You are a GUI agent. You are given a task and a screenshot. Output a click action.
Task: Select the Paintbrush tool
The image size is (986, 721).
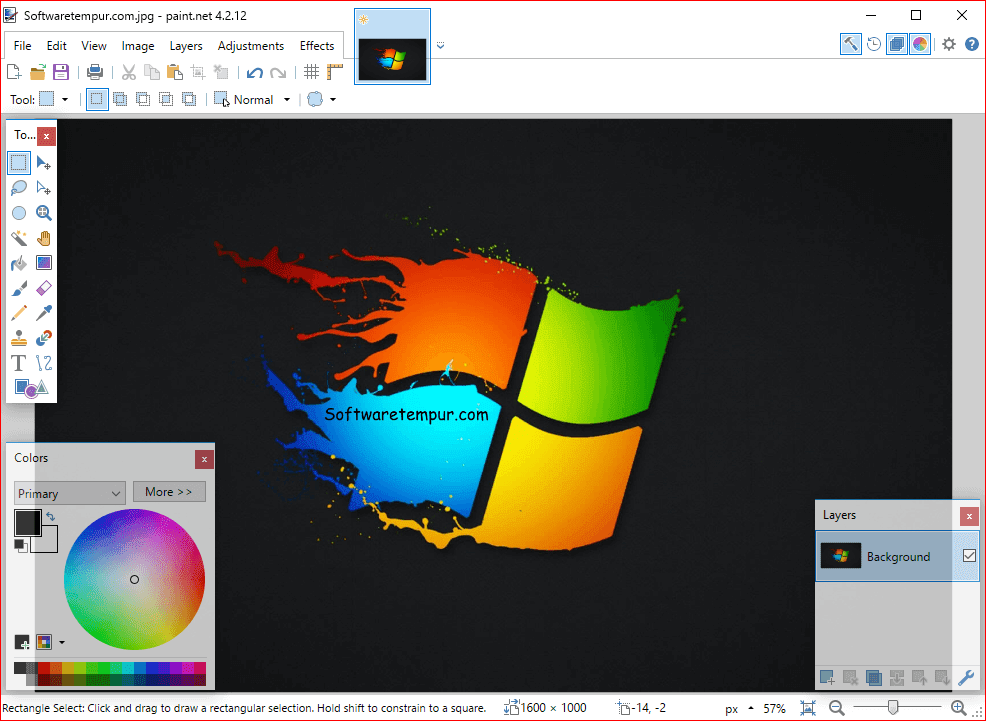click(x=19, y=288)
